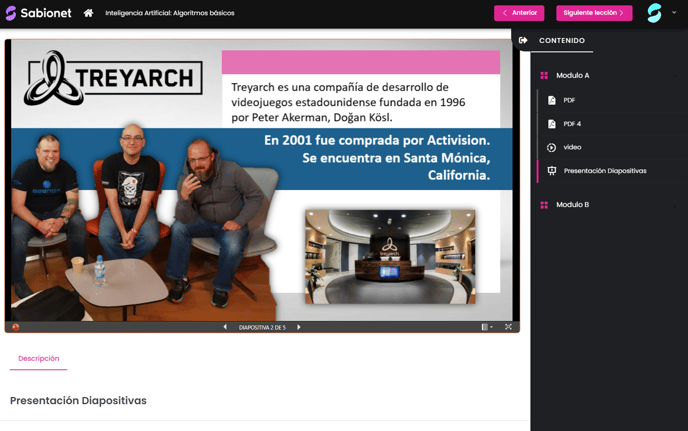This screenshot has width=688, height=431.
Task: Click the Diapositiva 2 de 5 indicator
Action: [262, 327]
